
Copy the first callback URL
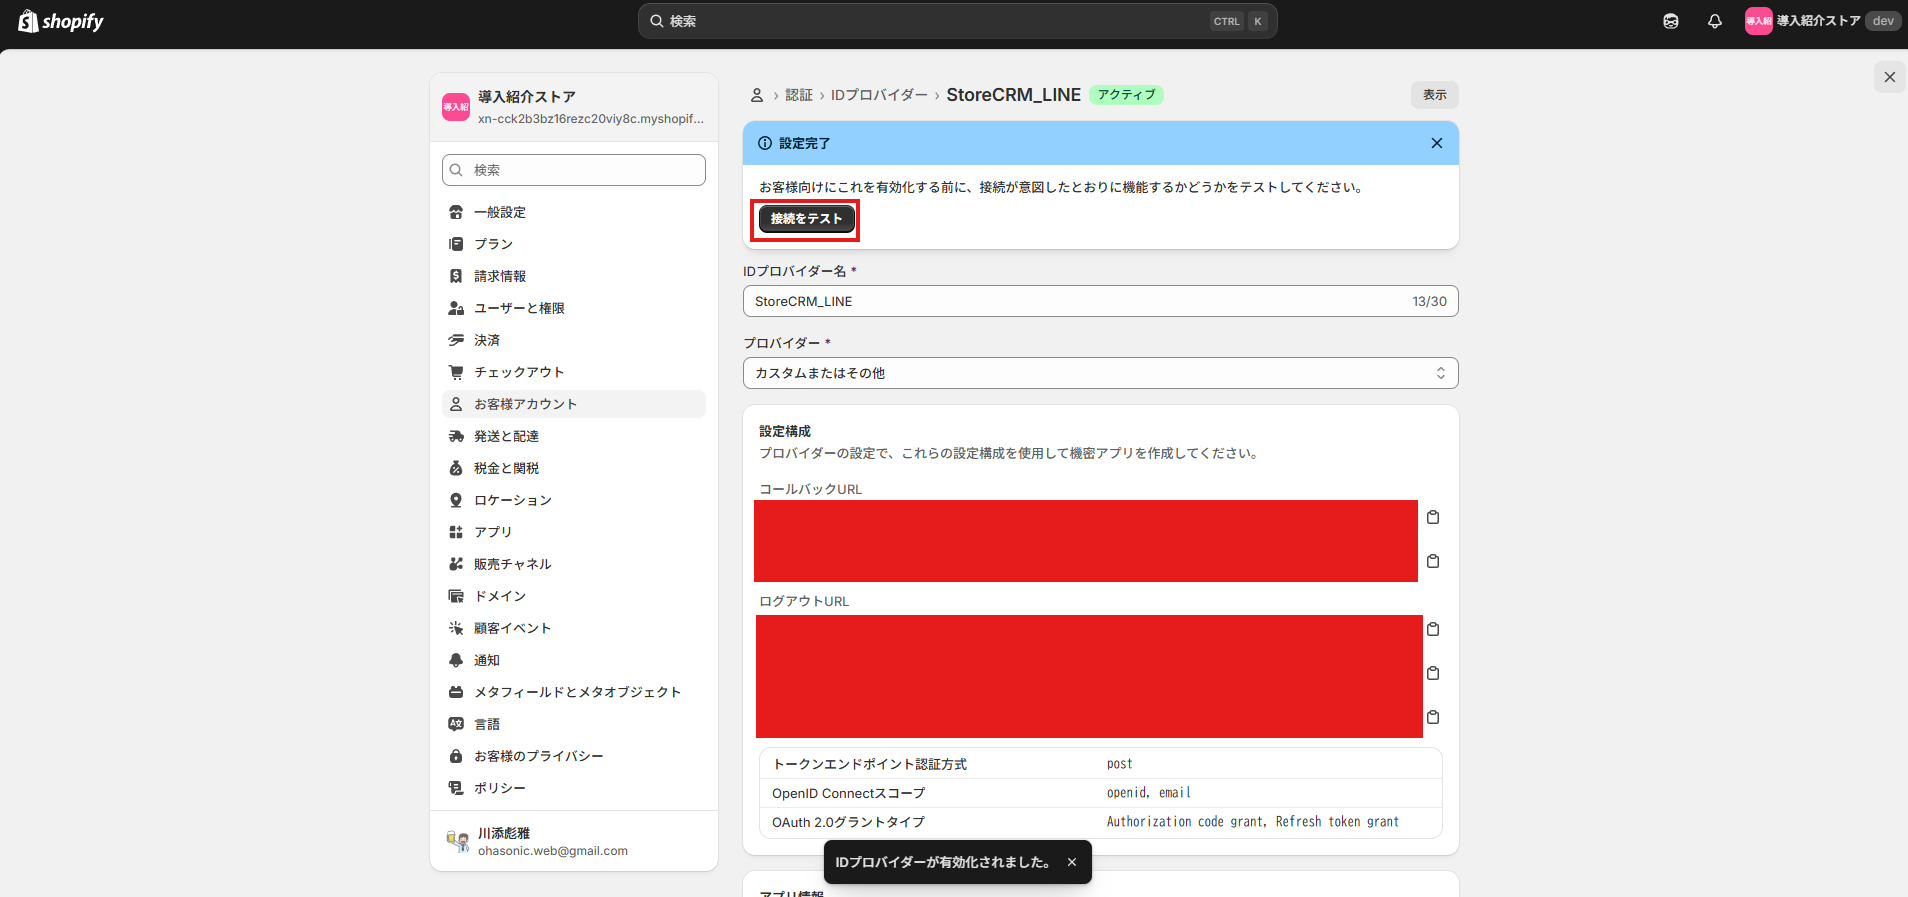point(1433,517)
